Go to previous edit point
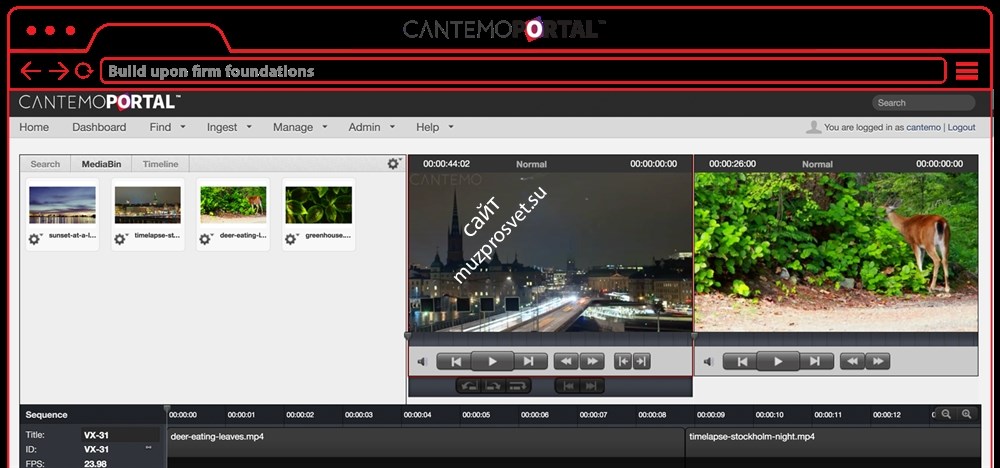Viewport: 1000px width, 468px height. click(x=568, y=386)
